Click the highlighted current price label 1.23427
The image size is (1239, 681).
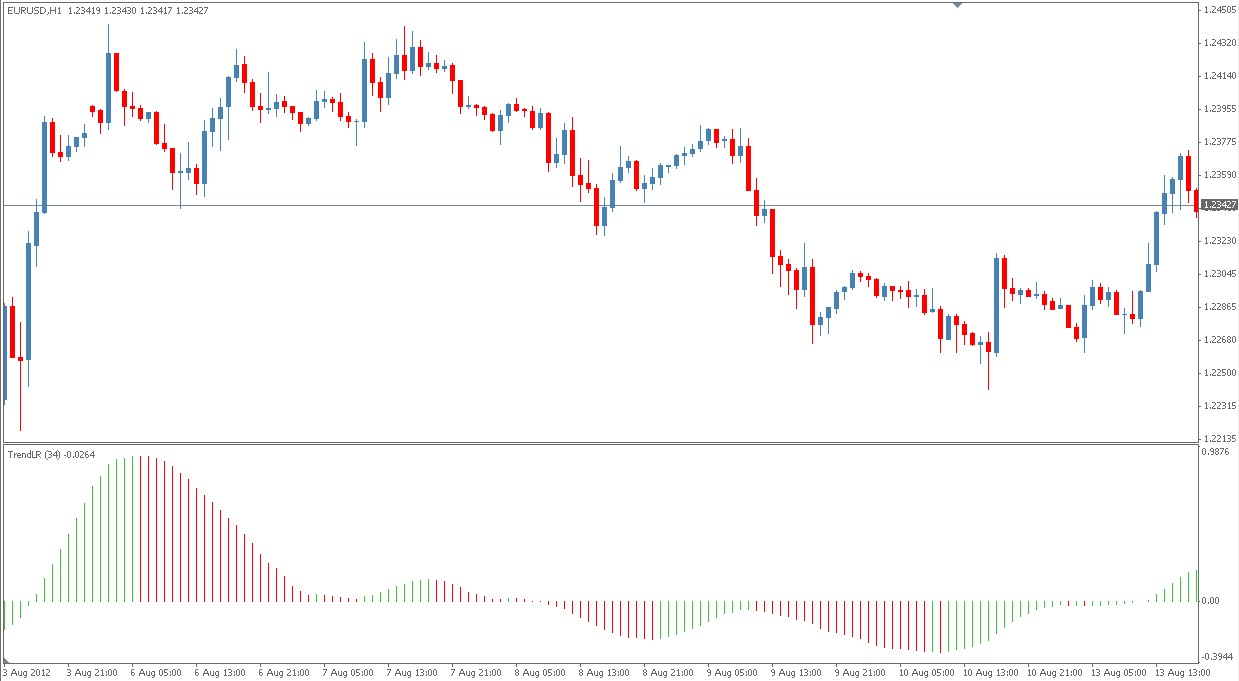pyautogui.click(x=1219, y=205)
